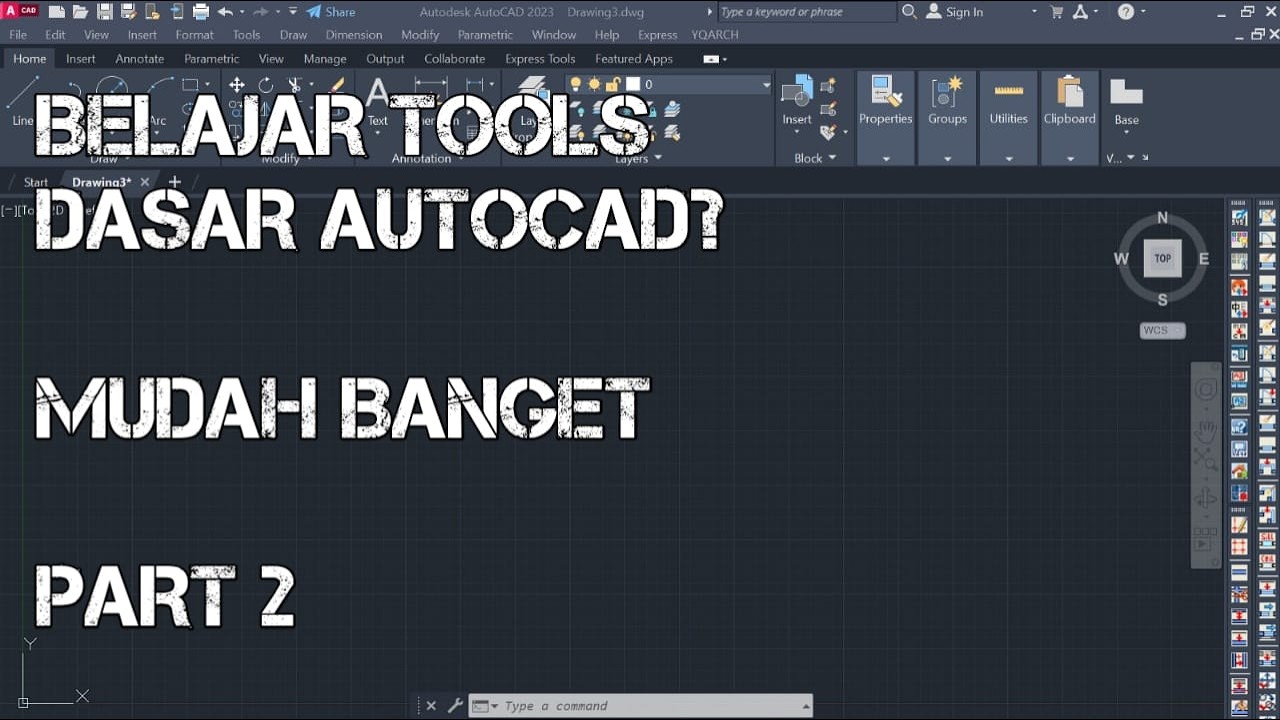Expand the Groups panel arrow
The height and width of the screenshot is (720, 1280).
[x=947, y=159]
